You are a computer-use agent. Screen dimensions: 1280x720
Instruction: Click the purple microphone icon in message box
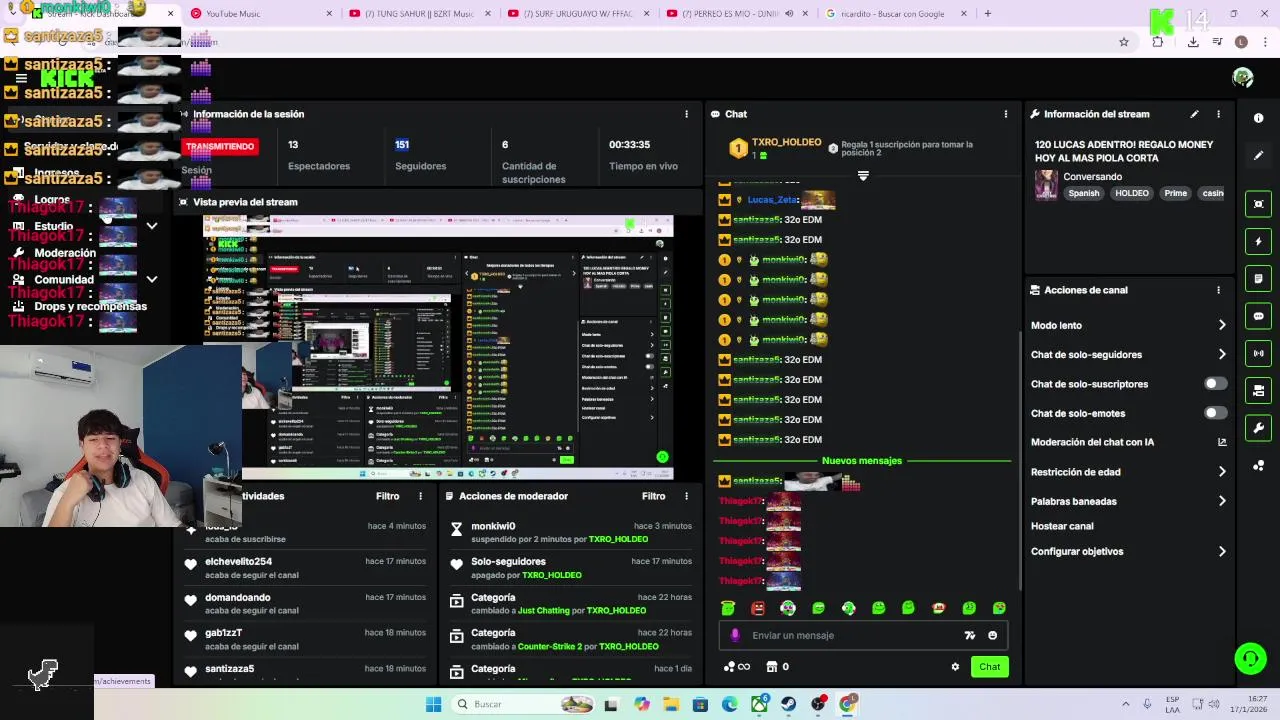[x=735, y=635]
